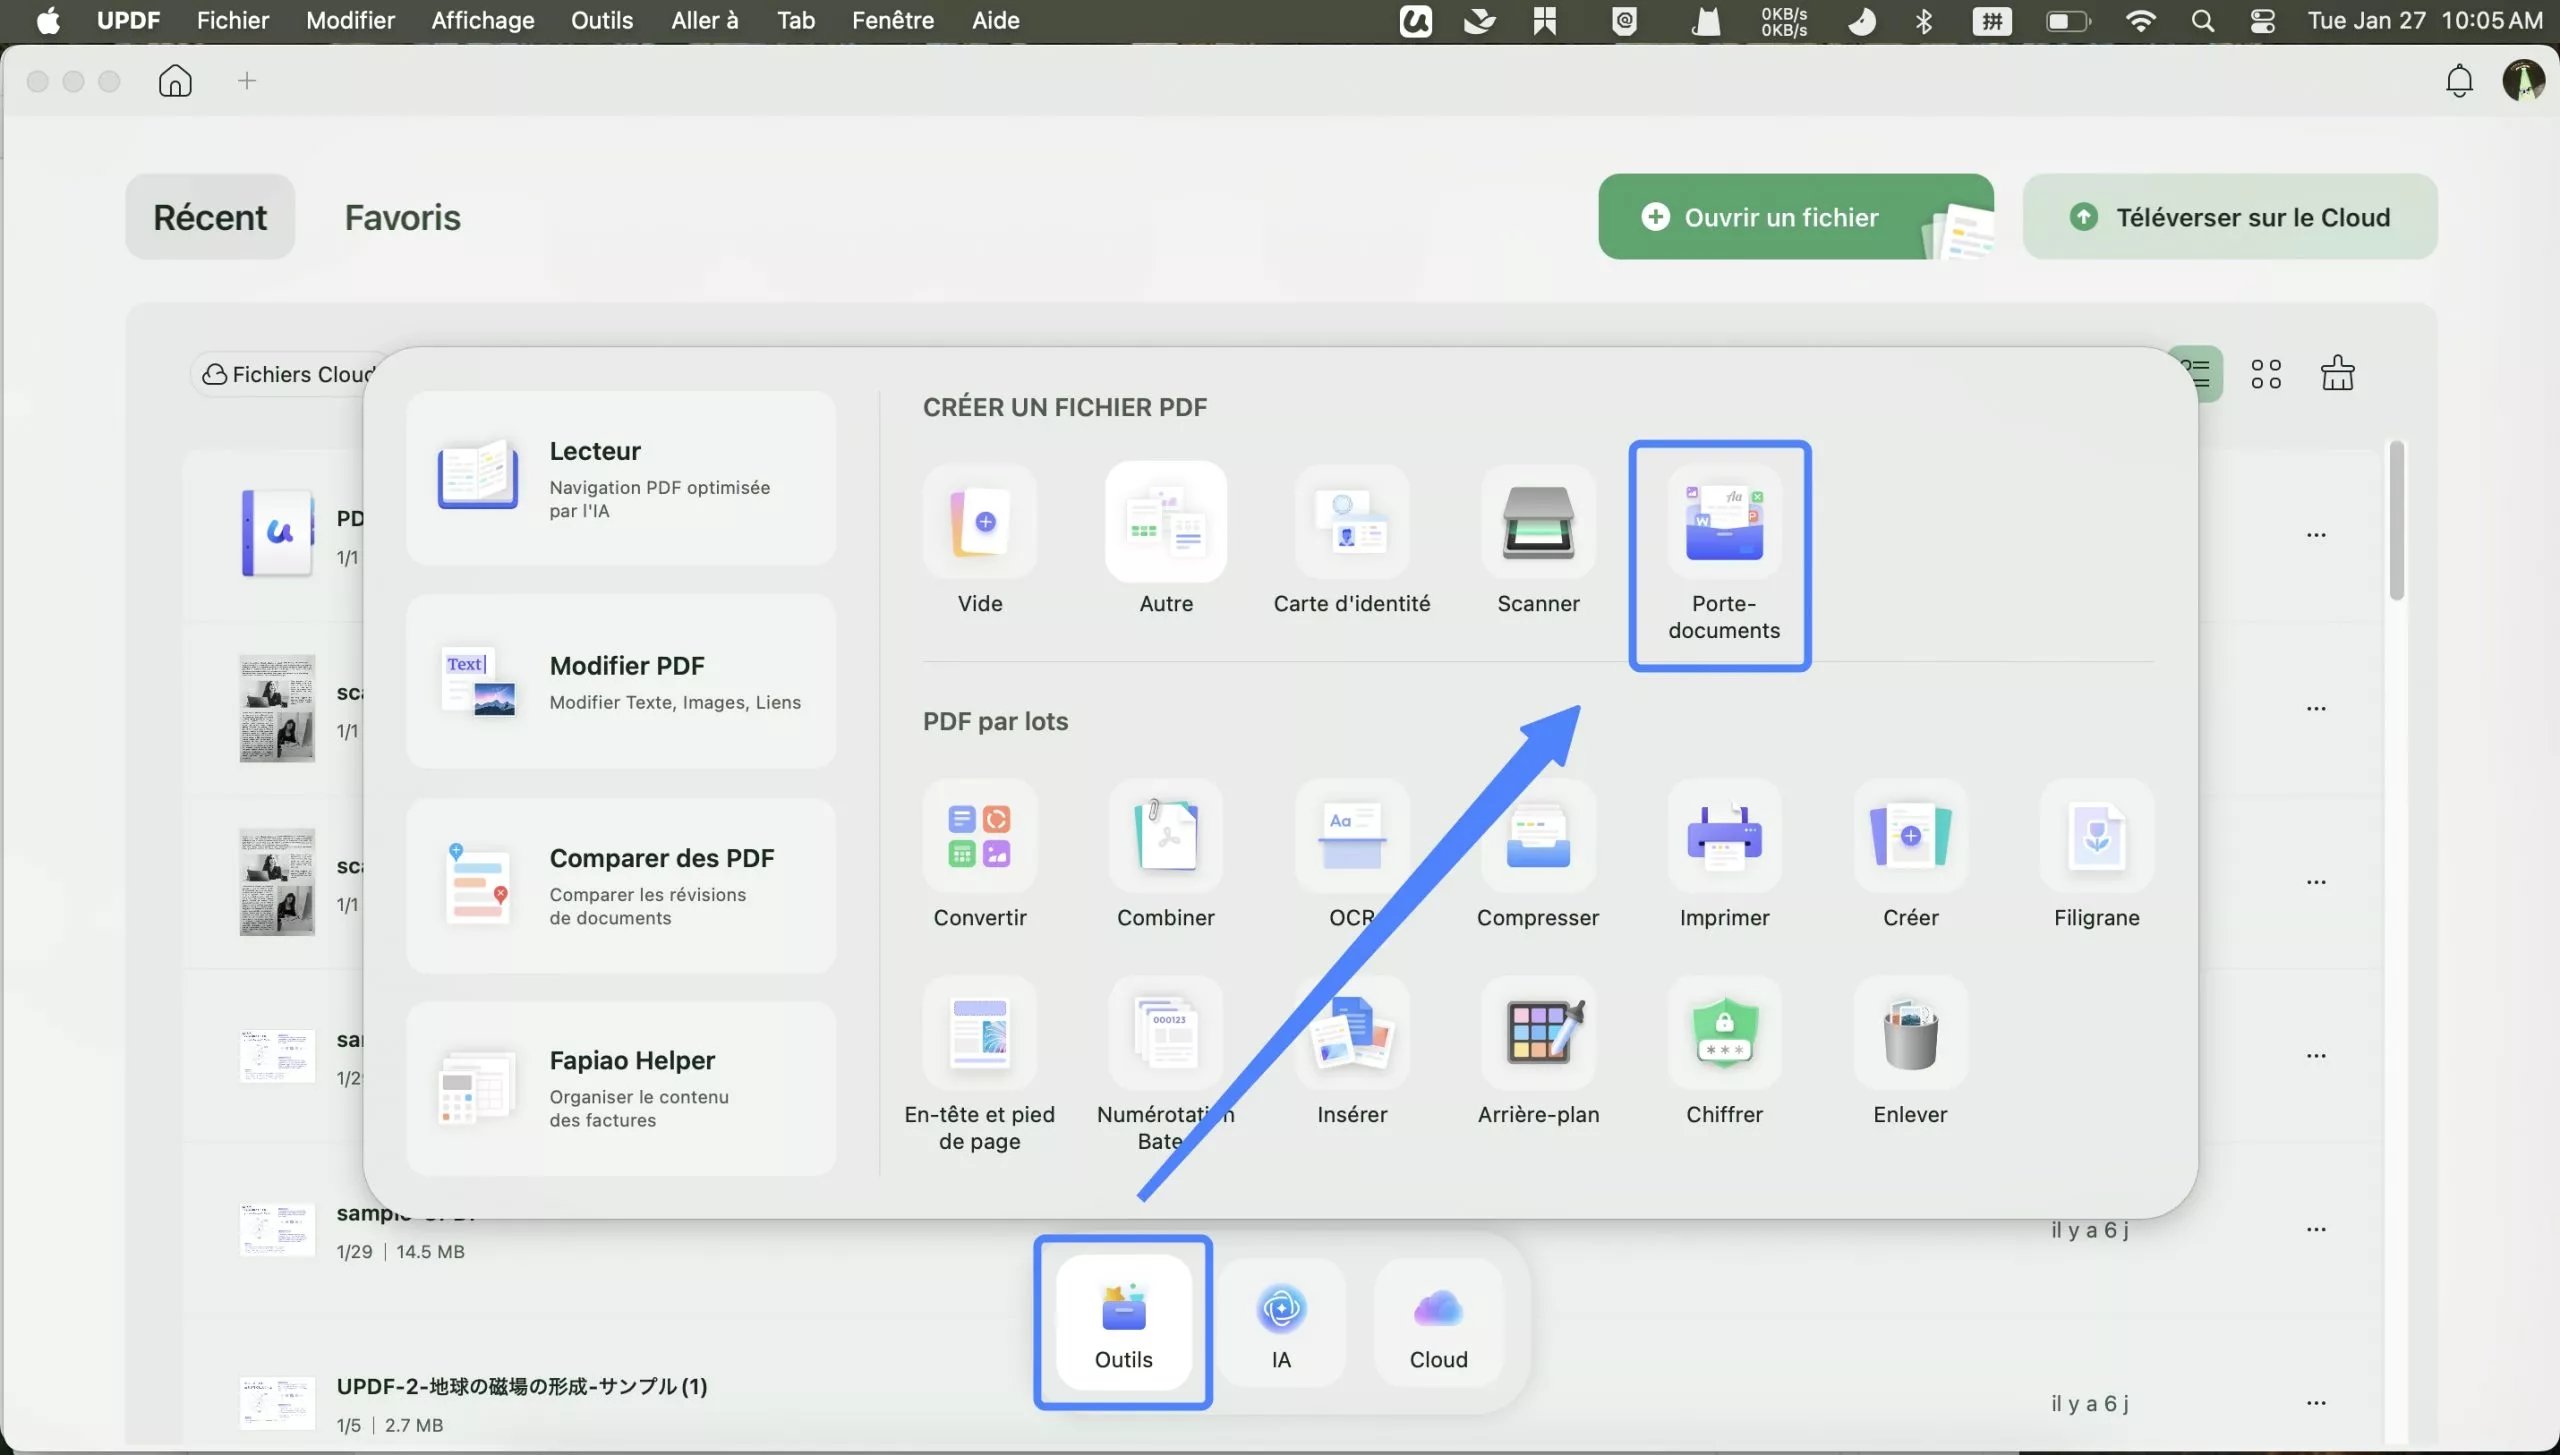Open the more options menu for the sample file

coord(2318,1229)
